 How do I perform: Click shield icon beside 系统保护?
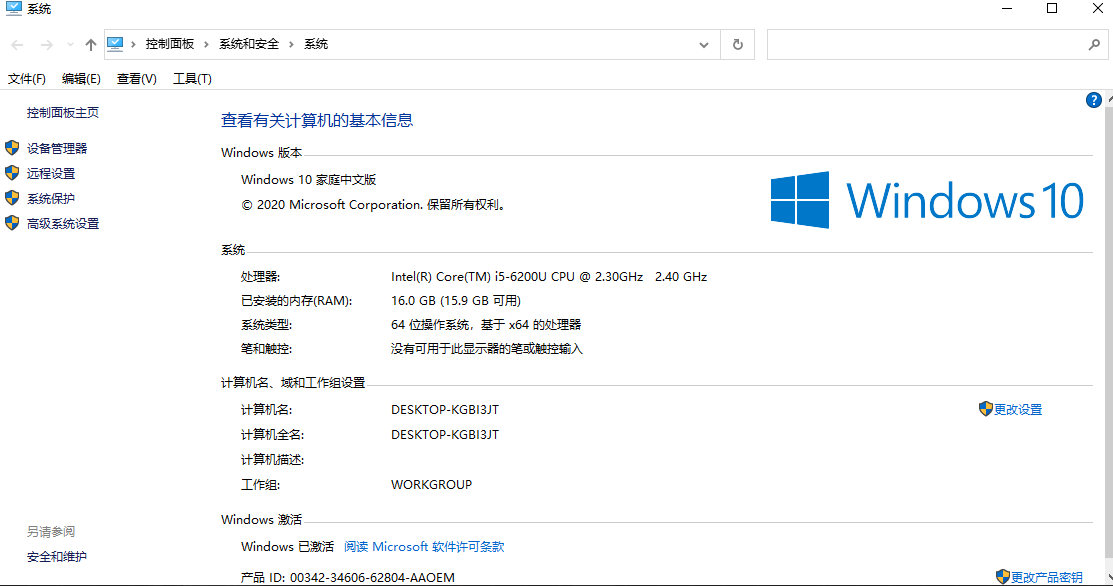click(12, 198)
